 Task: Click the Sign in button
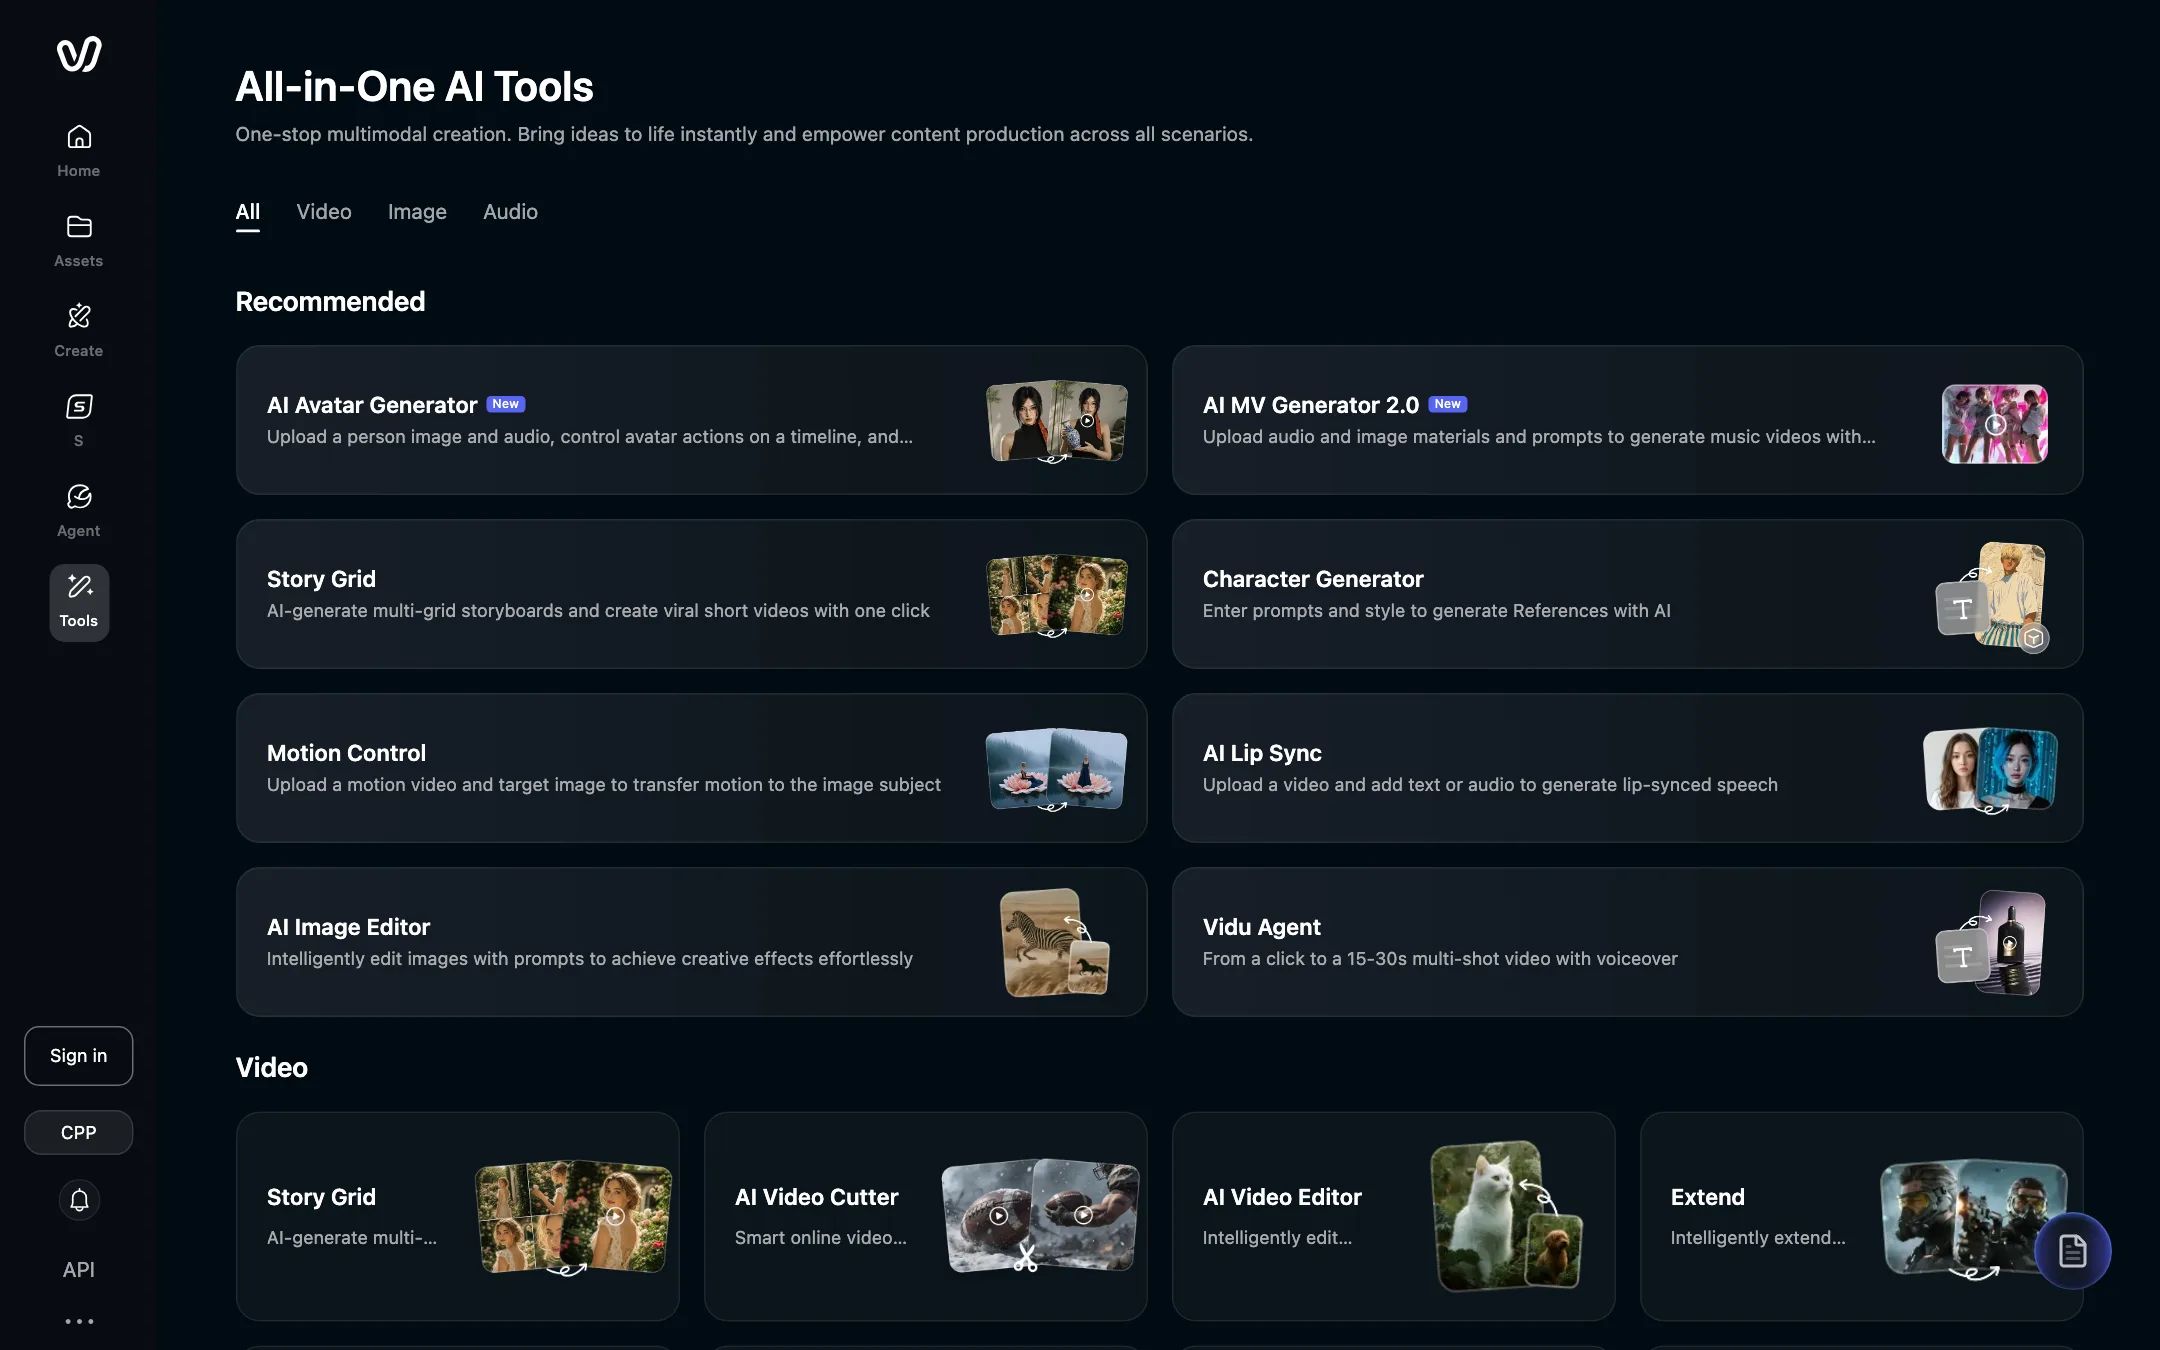click(78, 1055)
